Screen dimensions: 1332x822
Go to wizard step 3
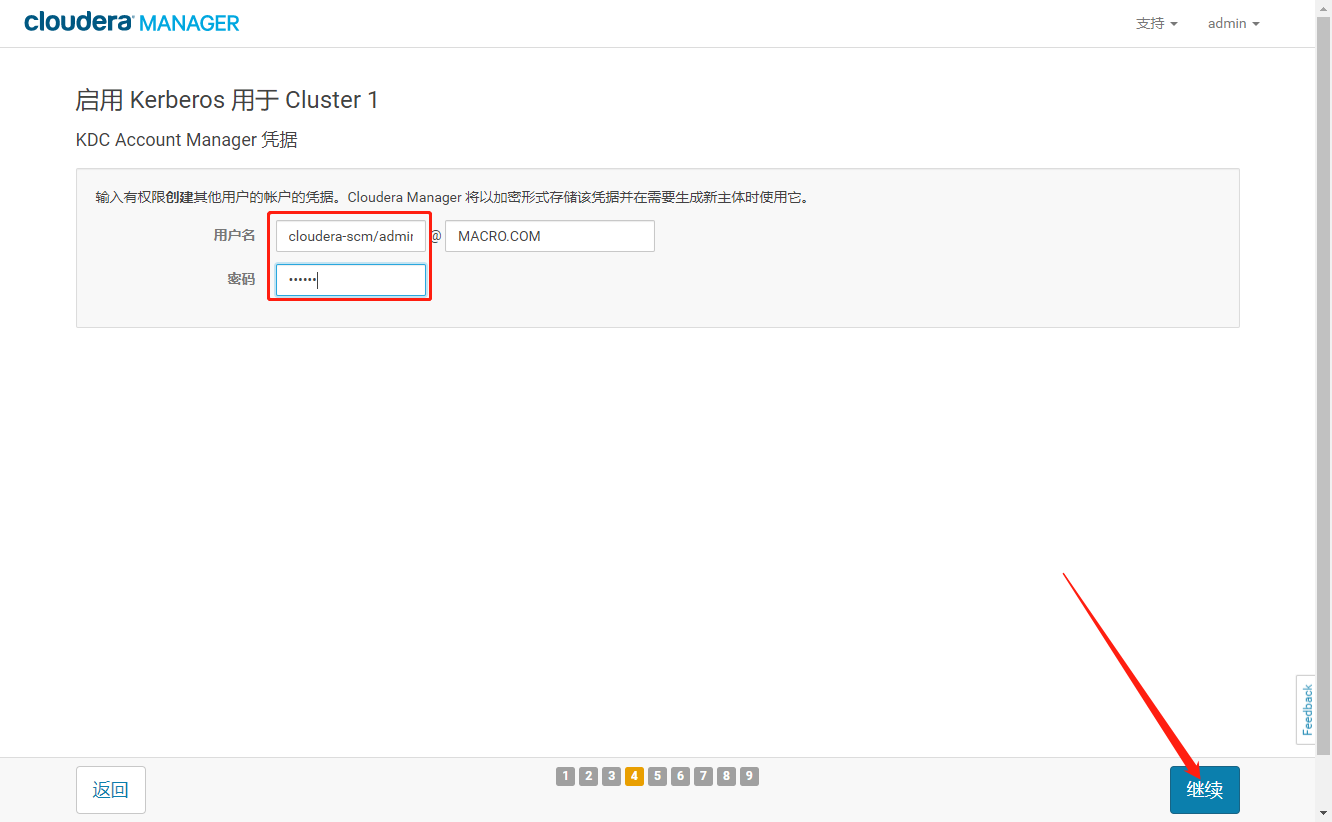[x=612, y=776]
